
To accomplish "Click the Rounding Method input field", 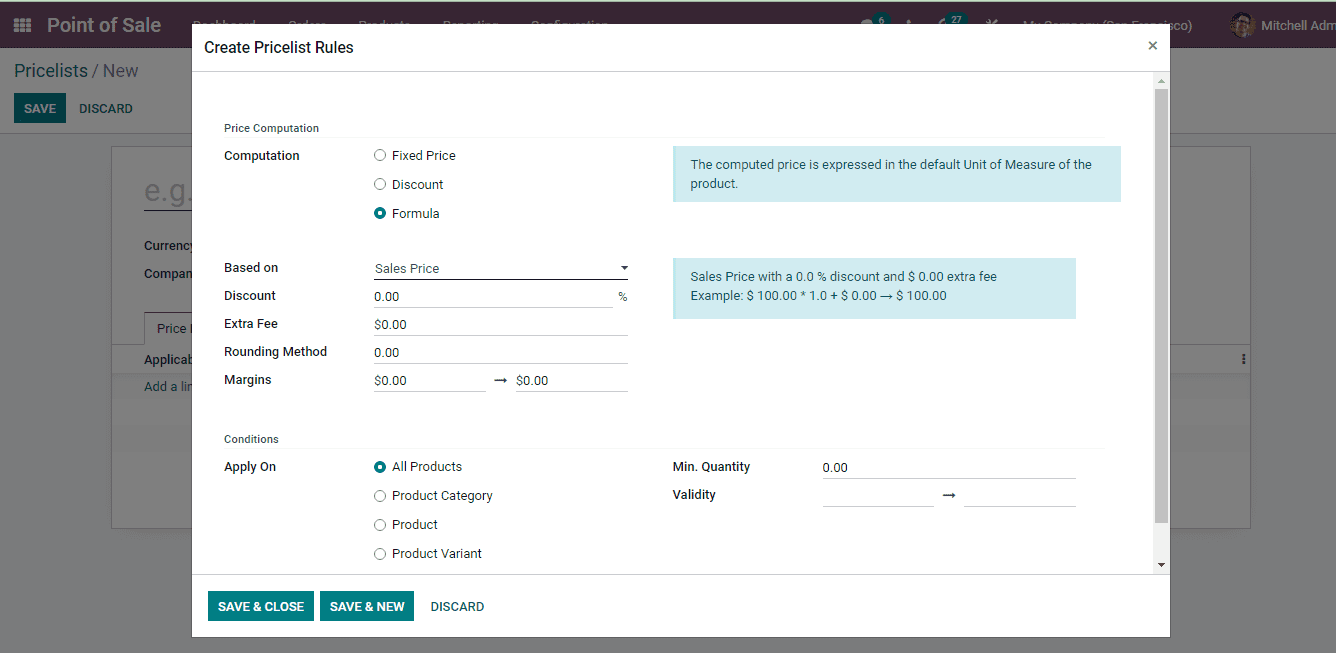I will point(500,353).
